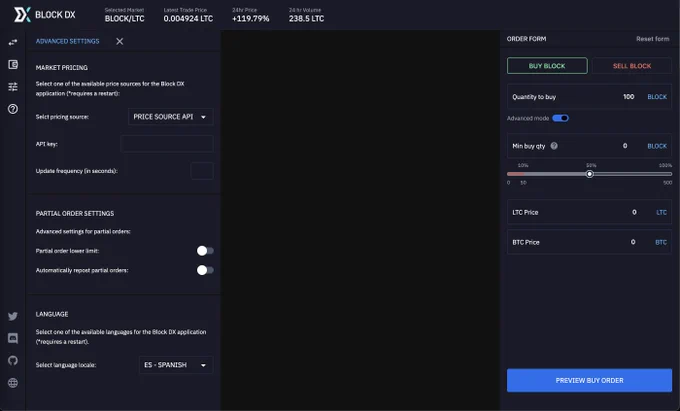680x411 pixels.
Task: Enable the Partial order lower limit toggle
Action: coord(205,251)
